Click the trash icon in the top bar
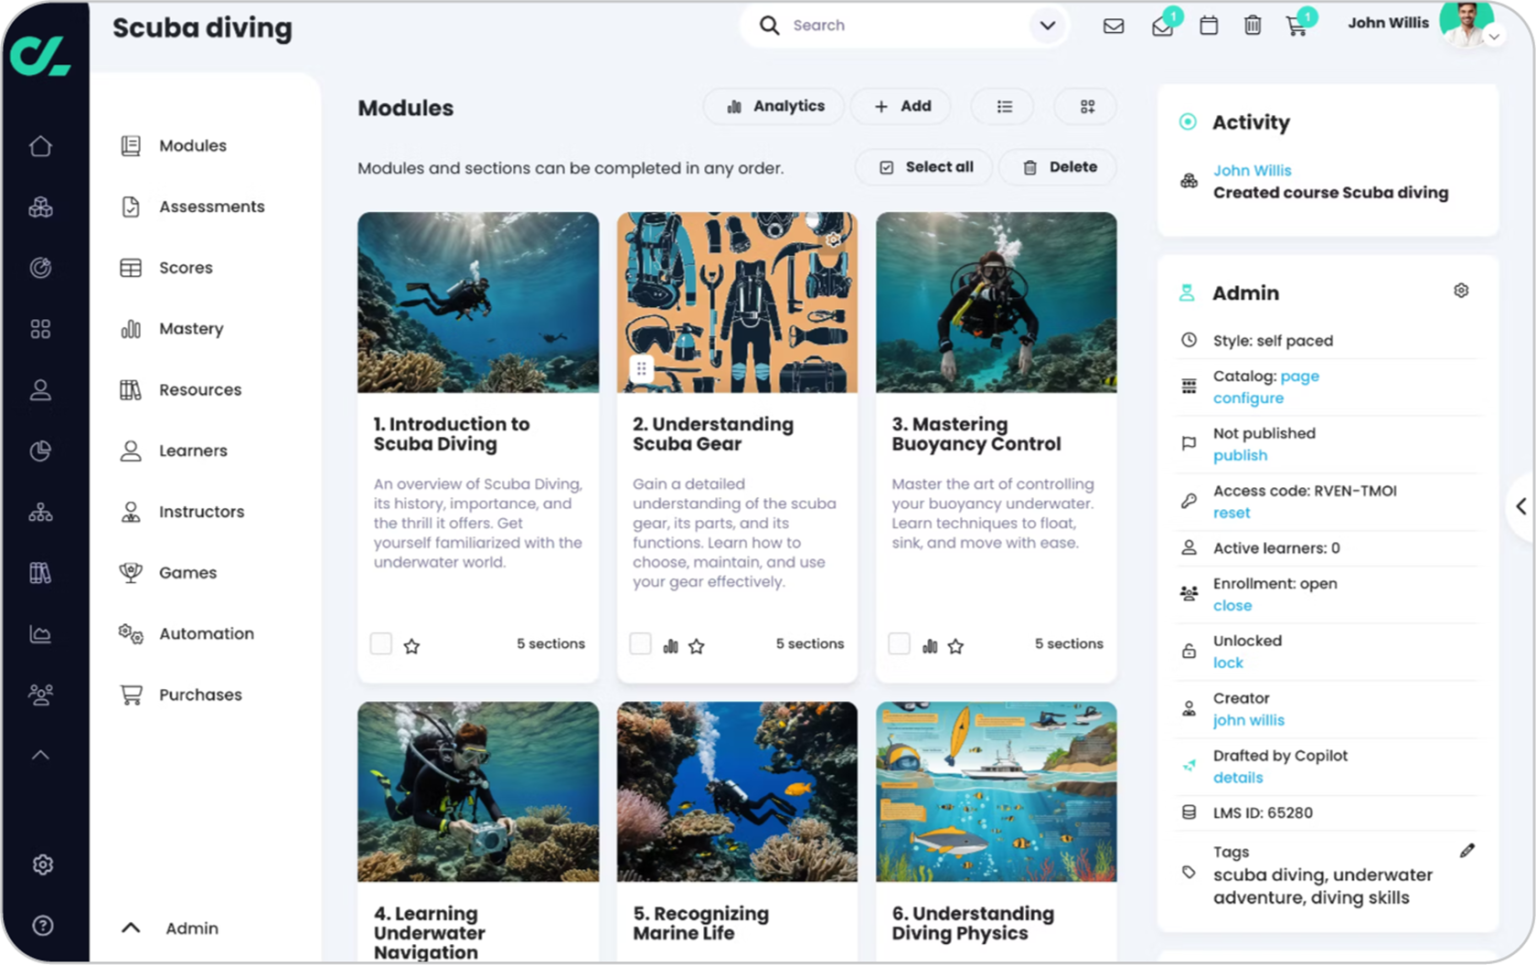The height and width of the screenshot is (965, 1536). (1252, 26)
